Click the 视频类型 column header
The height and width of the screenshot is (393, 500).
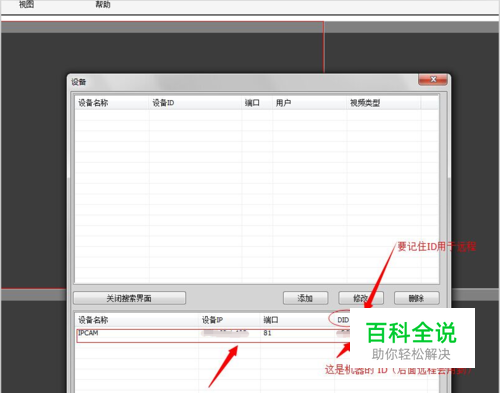[x=384, y=103]
